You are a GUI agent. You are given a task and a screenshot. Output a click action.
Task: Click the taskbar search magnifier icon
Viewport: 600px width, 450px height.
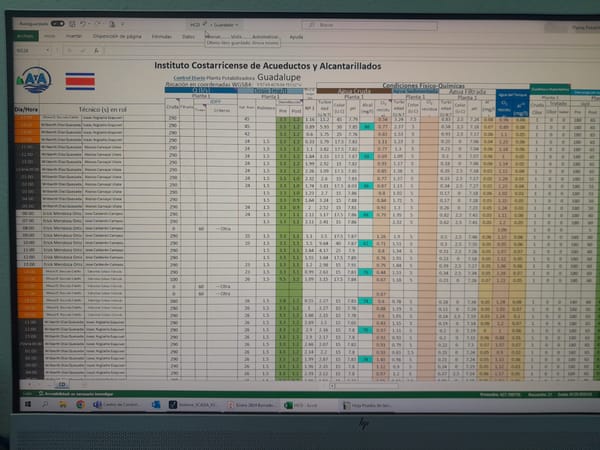[45, 404]
